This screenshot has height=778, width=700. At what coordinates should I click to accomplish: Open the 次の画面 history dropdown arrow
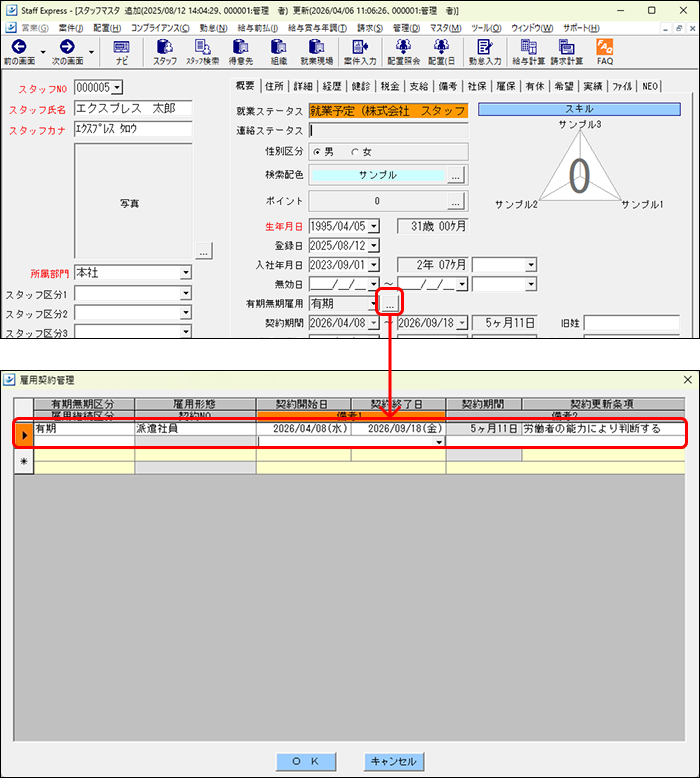[91, 52]
